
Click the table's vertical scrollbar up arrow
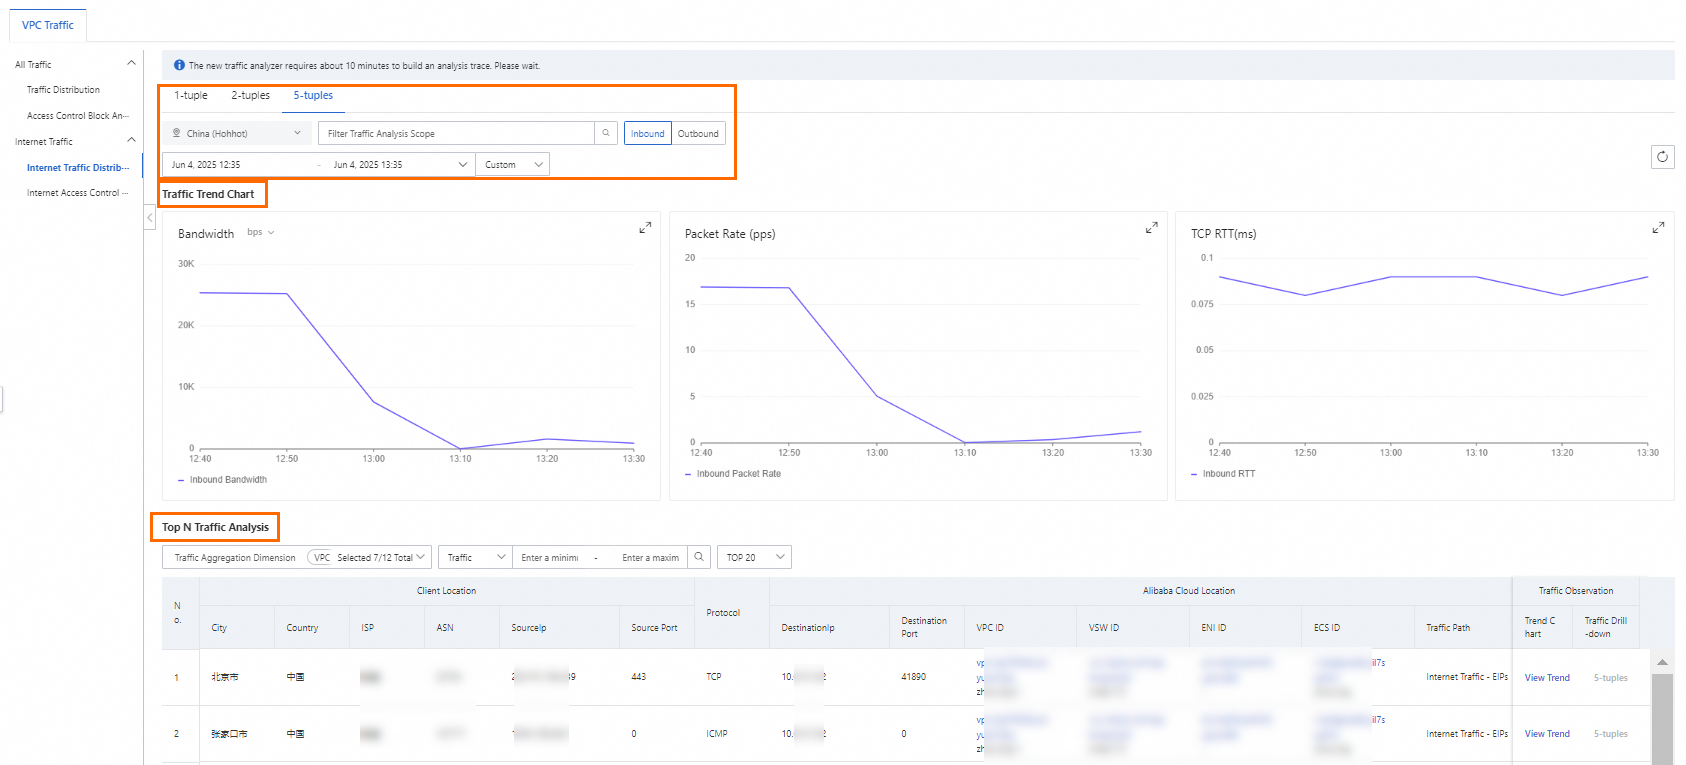pos(1662,662)
